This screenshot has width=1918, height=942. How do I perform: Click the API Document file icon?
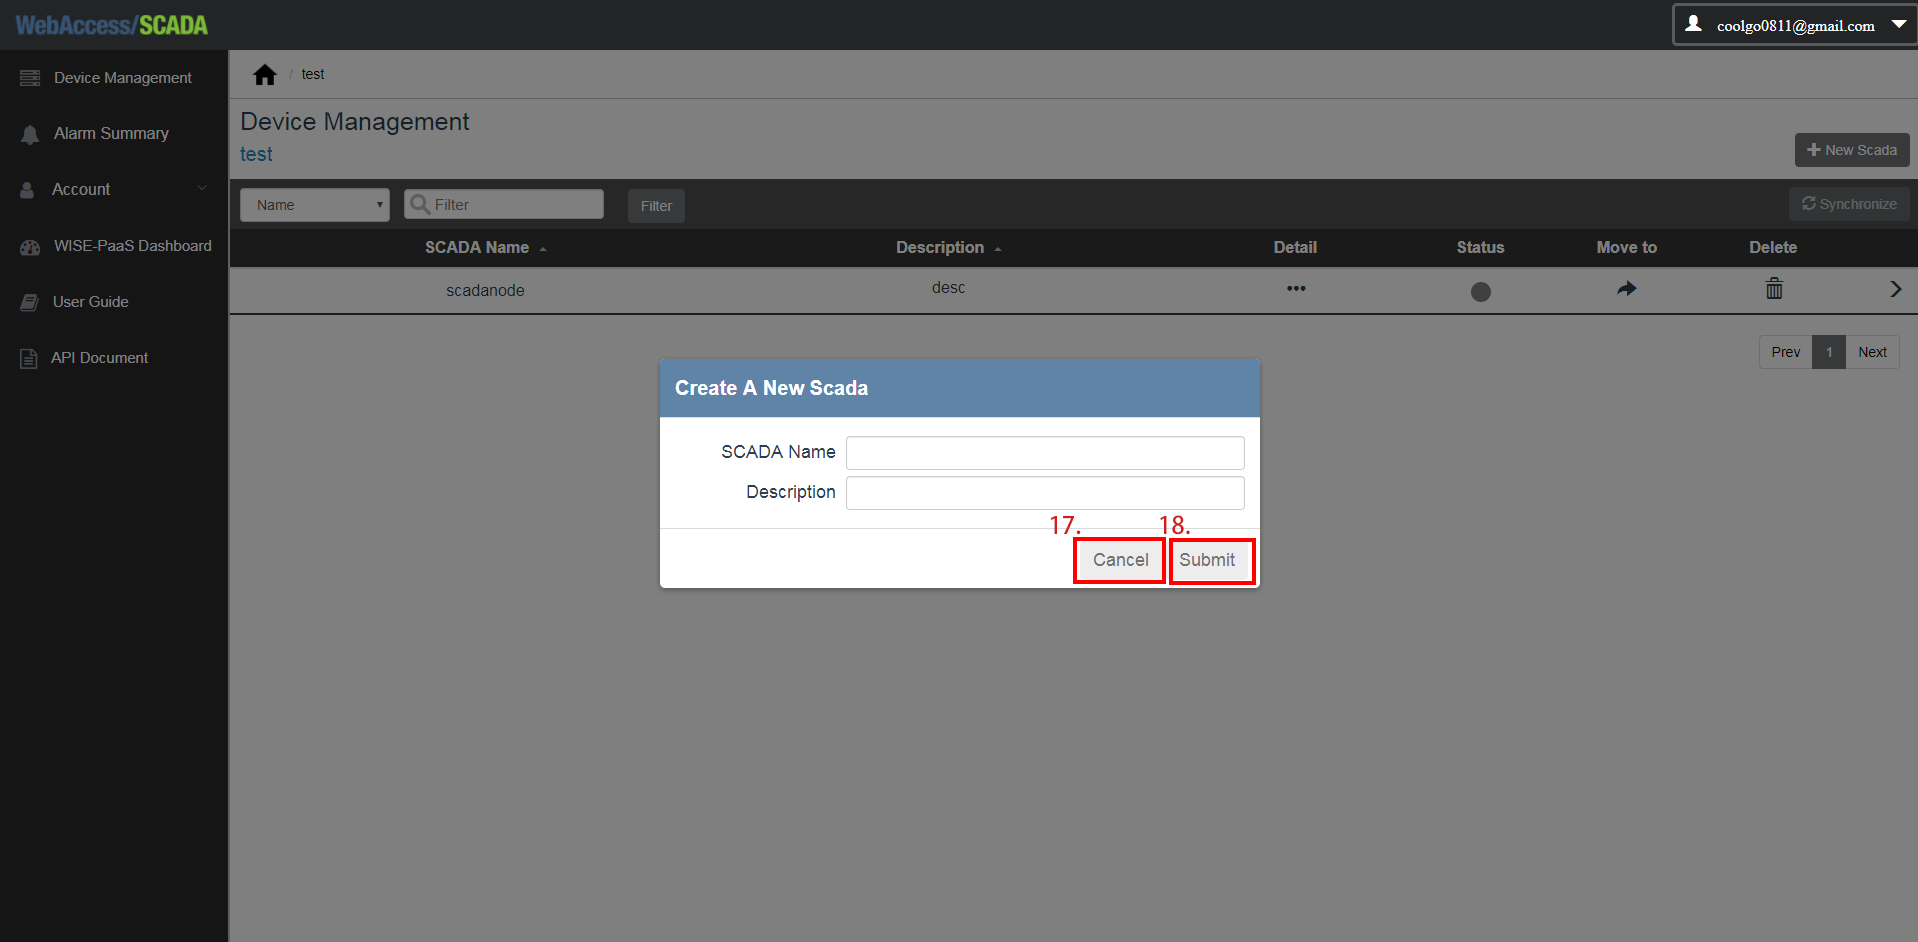29,358
